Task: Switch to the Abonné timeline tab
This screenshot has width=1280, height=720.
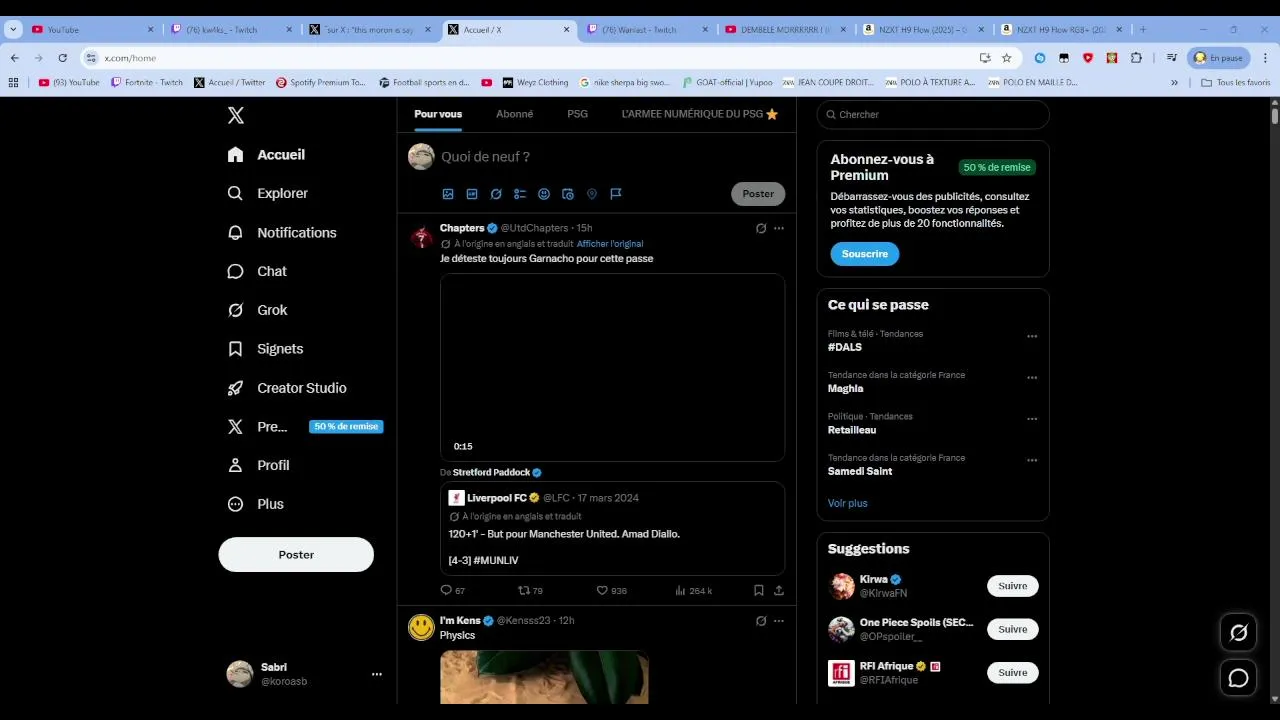Action: [x=515, y=114]
